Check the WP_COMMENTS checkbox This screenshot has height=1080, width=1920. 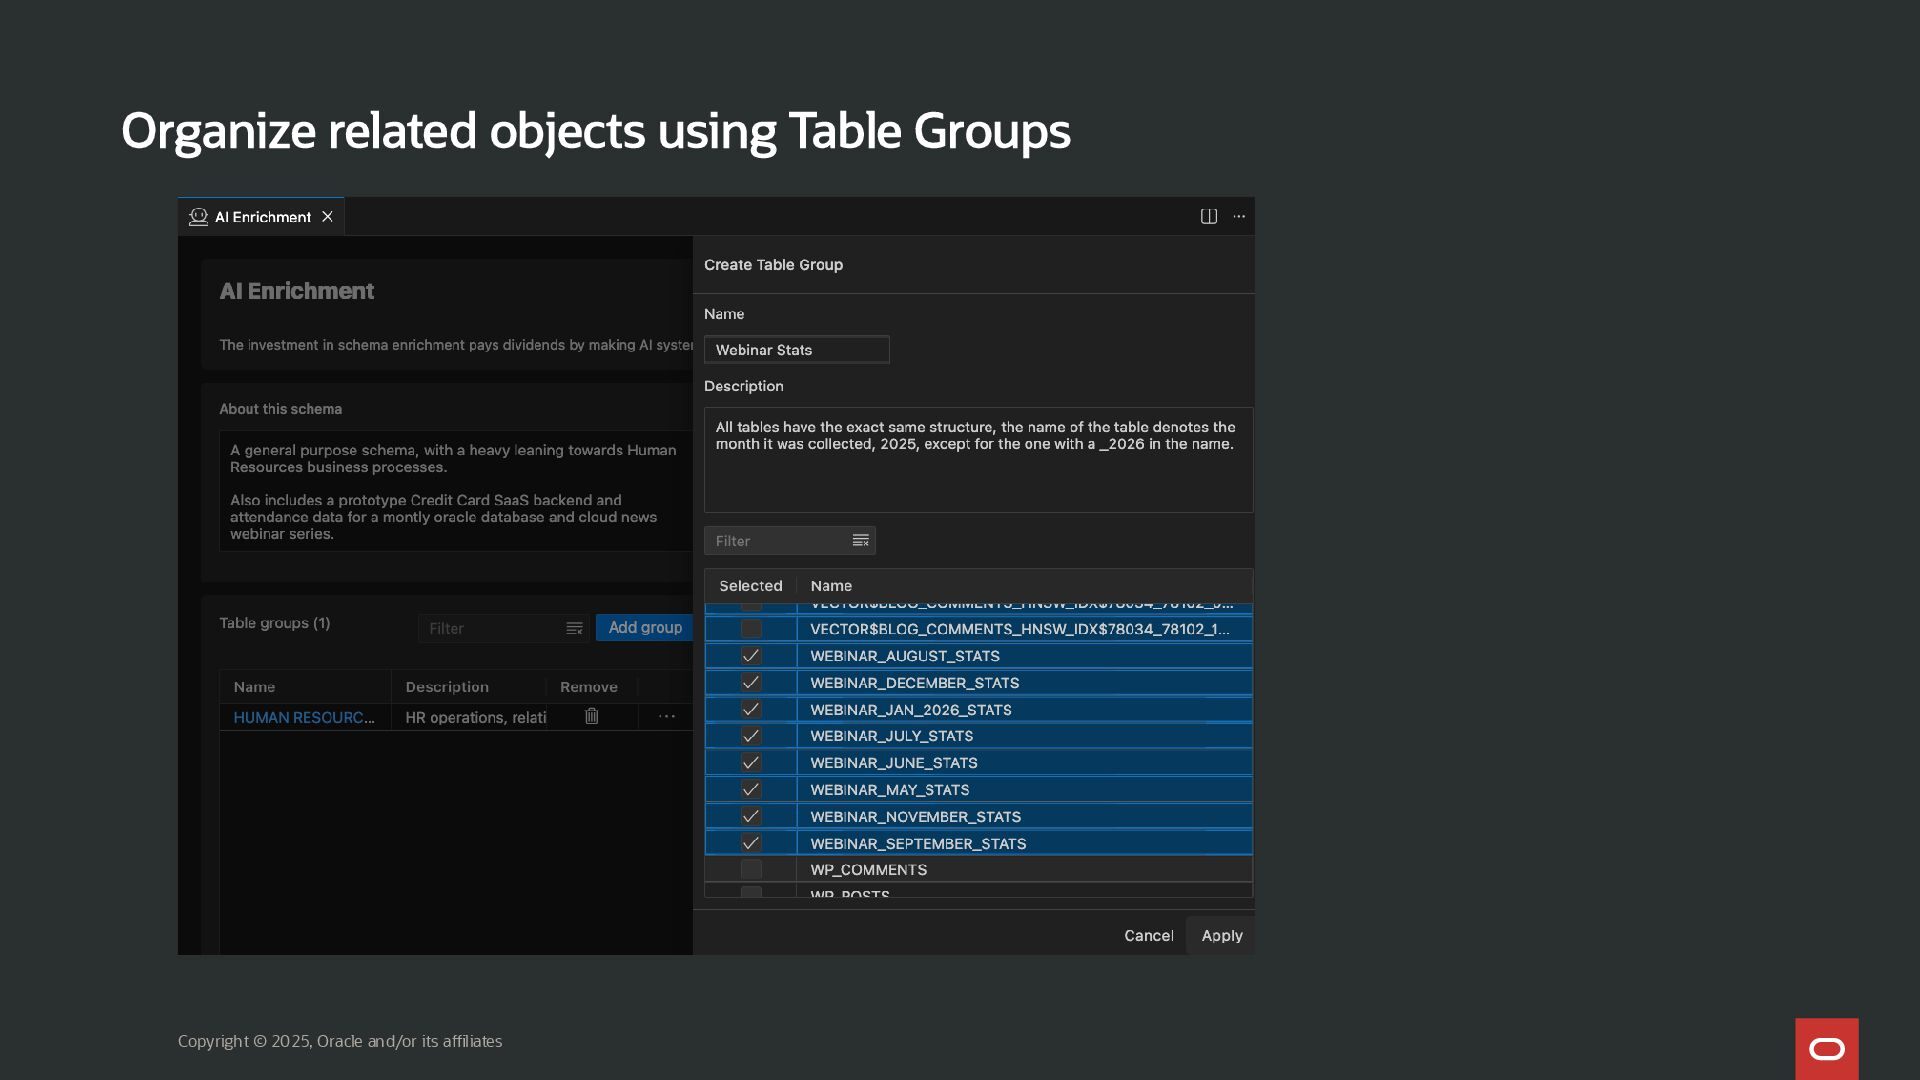click(x=751, y=870)
